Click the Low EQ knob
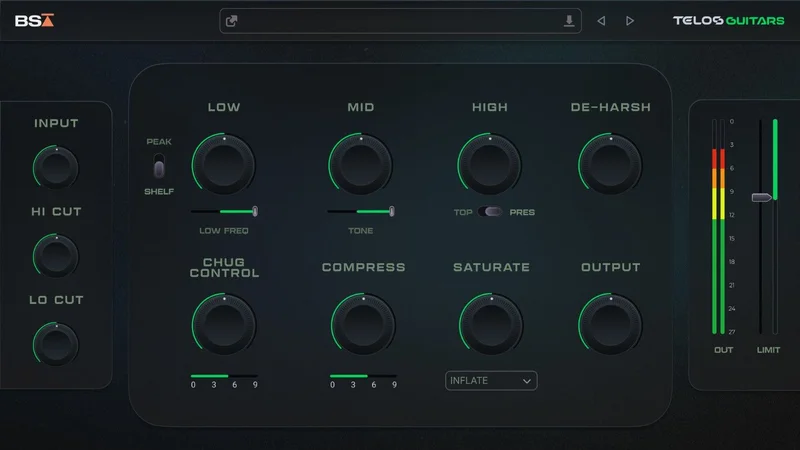Viewport: 800px width, 450px height. point(223,164)
